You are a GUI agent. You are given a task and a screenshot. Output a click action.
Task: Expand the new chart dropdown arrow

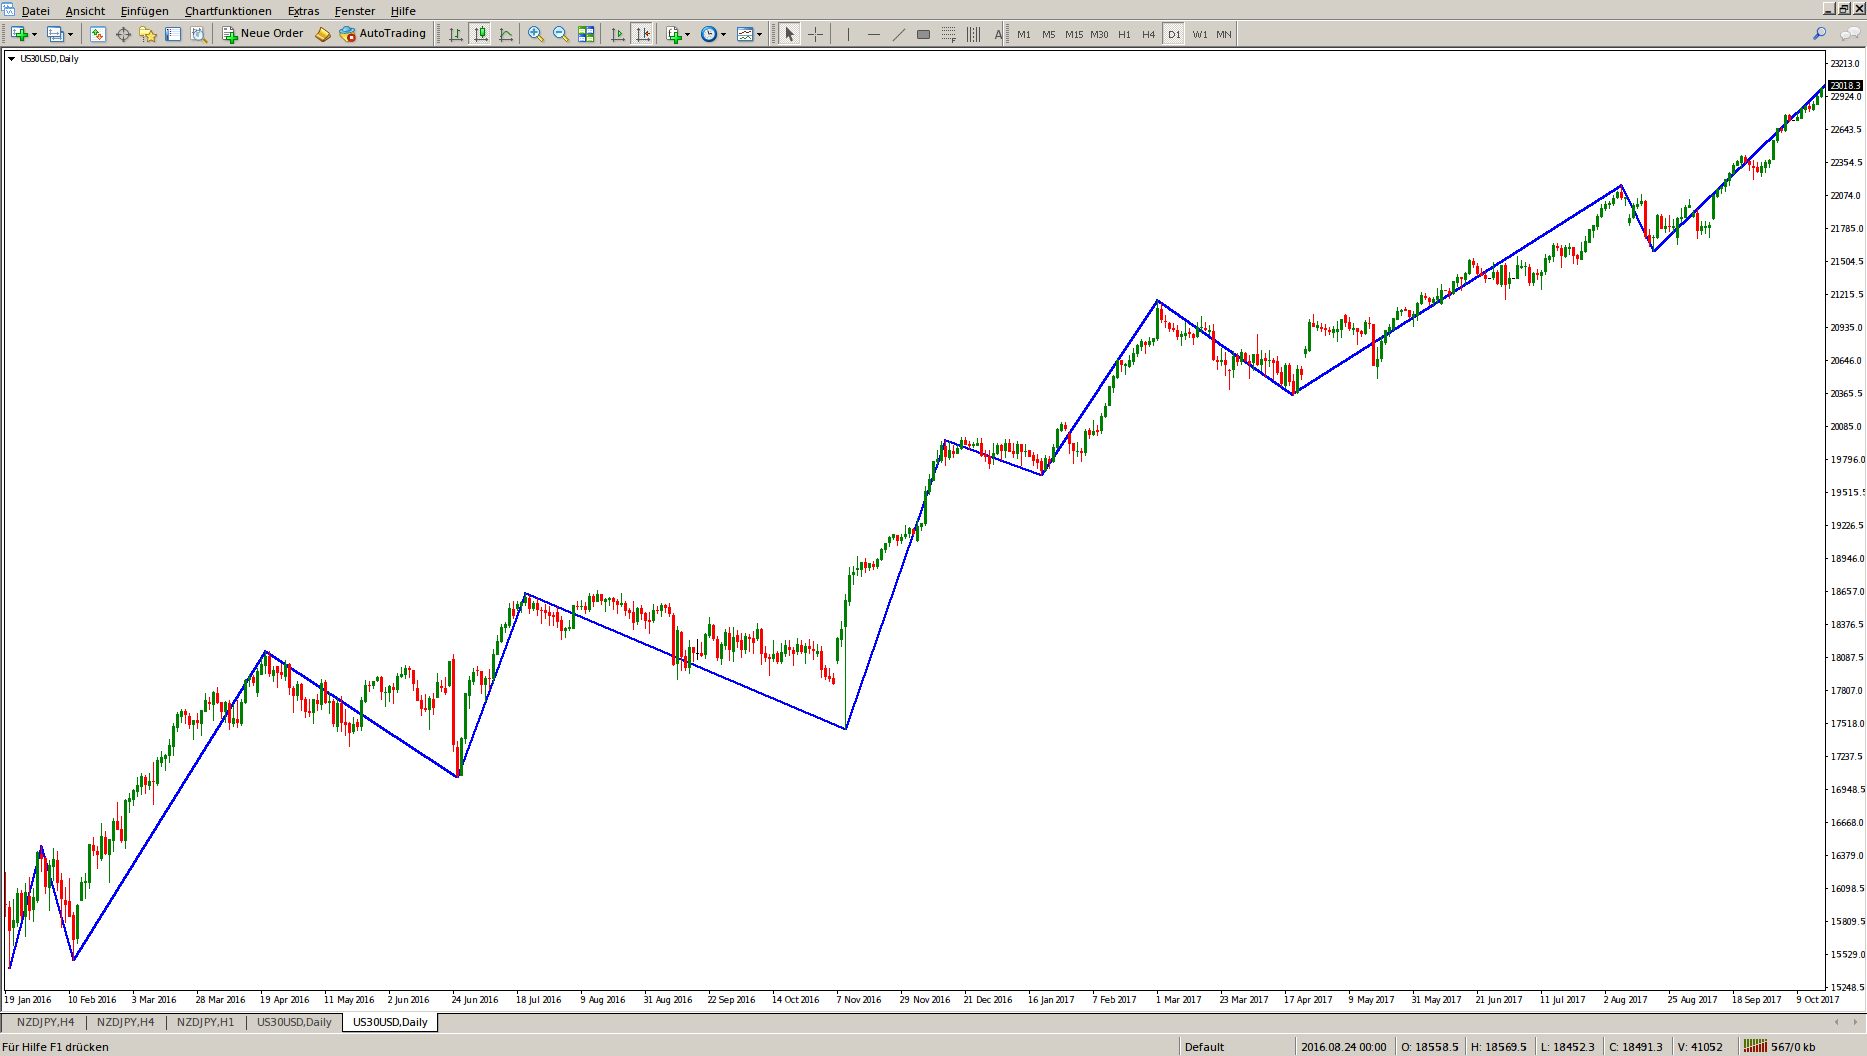pos(35,34)
